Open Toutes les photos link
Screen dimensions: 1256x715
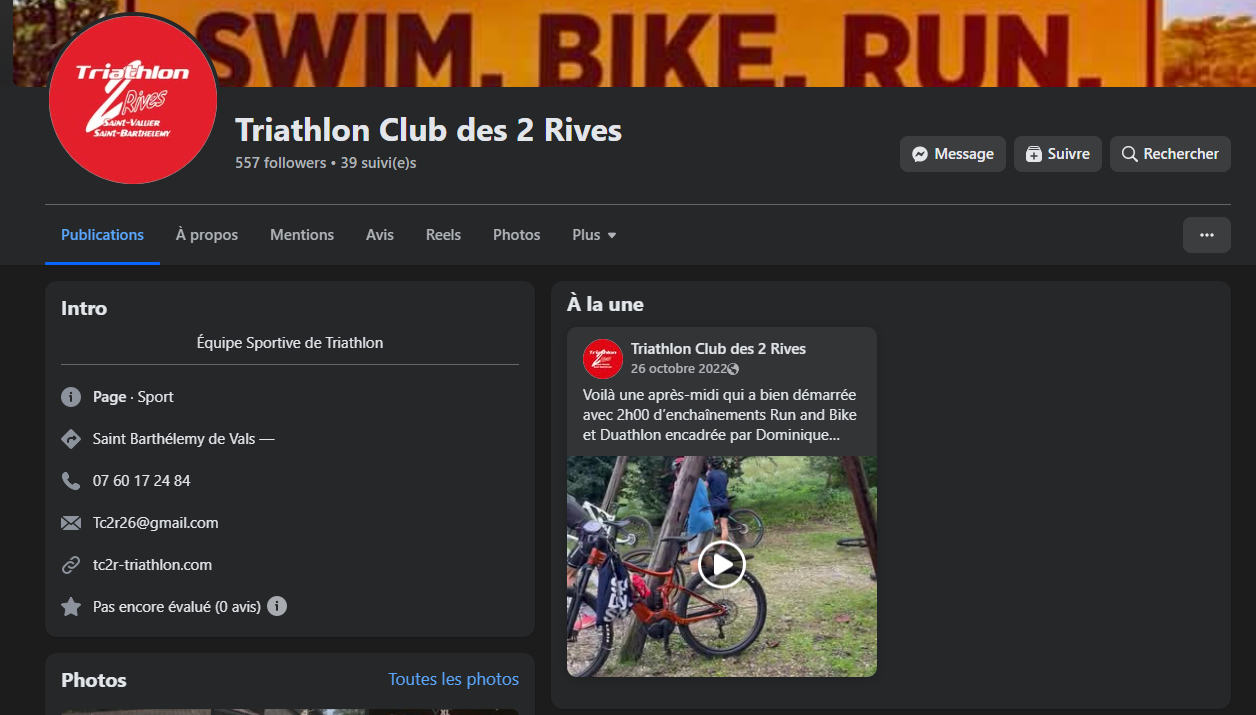tap(454, 679)
